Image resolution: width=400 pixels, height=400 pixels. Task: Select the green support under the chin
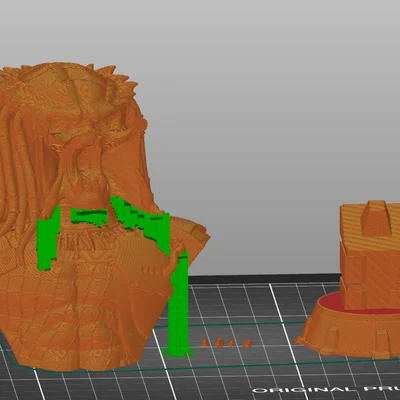(x=89, y=217)
